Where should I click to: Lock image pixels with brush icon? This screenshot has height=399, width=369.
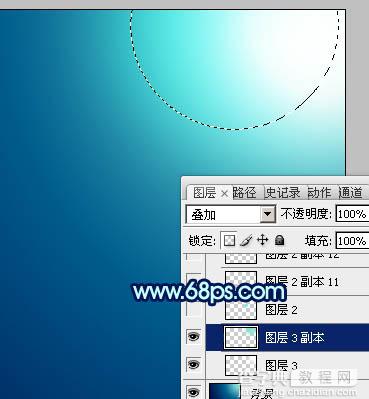246,240
